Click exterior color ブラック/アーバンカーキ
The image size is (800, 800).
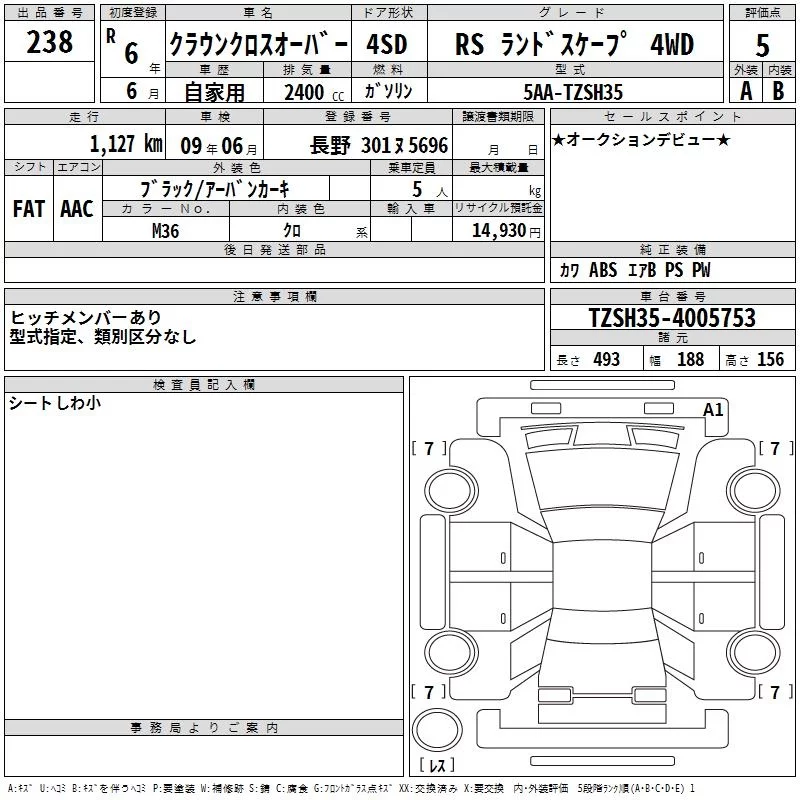click(x=215, y=189)
